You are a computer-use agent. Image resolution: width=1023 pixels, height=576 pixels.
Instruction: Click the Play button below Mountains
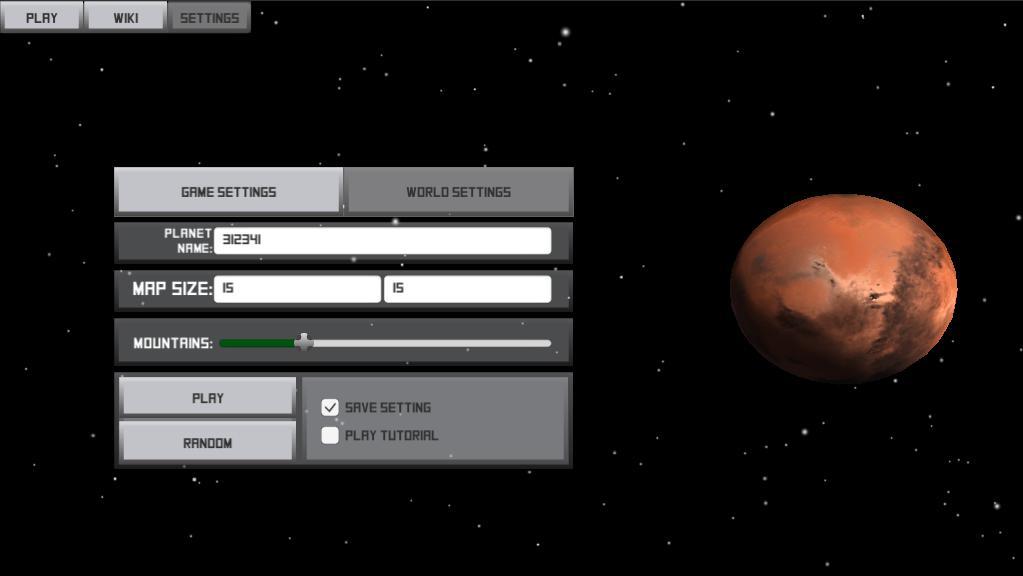tap(208, 397)
